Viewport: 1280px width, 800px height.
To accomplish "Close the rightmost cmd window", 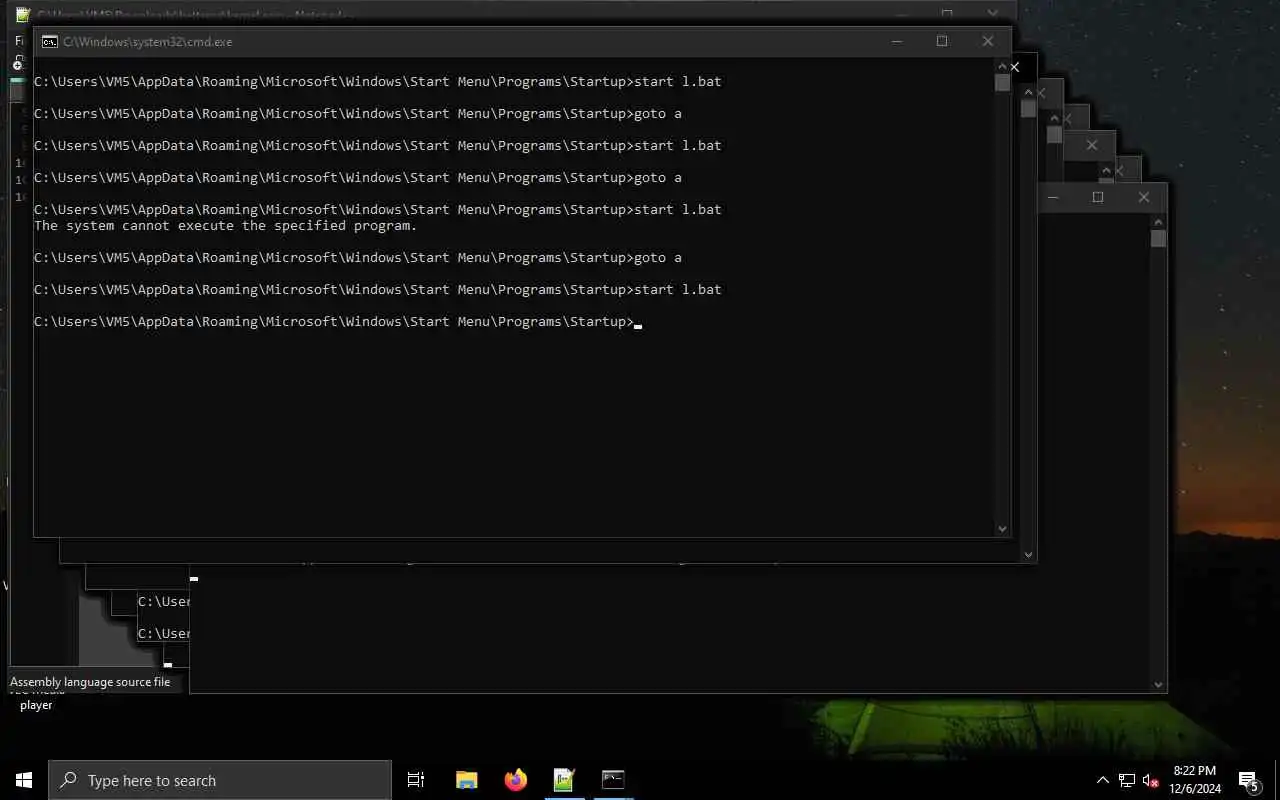I will coord(1144,197).
